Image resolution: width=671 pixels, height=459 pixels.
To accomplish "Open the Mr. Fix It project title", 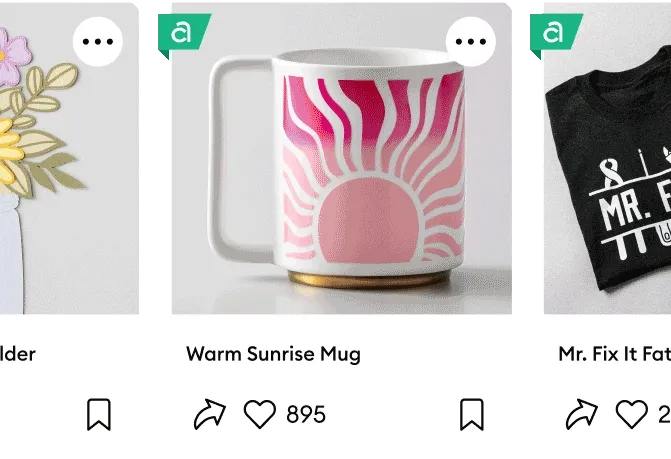I will point(615,354).
